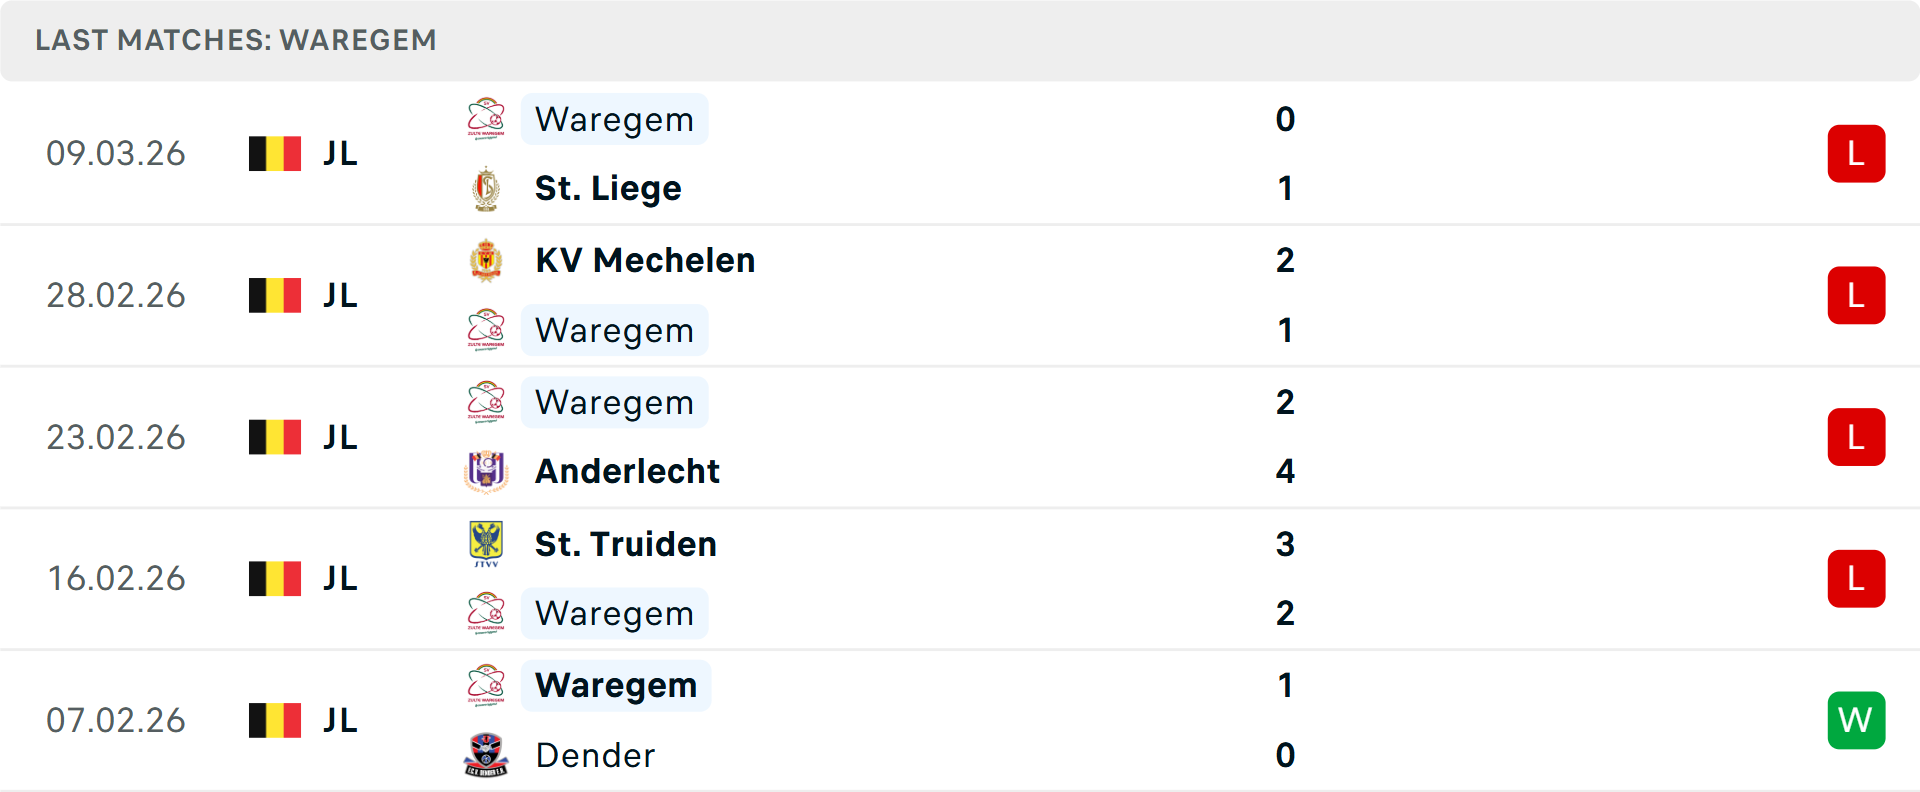Select the St. Liege club logo
The height and width of the screenshot is (792, 1920).
(x=486, y=188)
